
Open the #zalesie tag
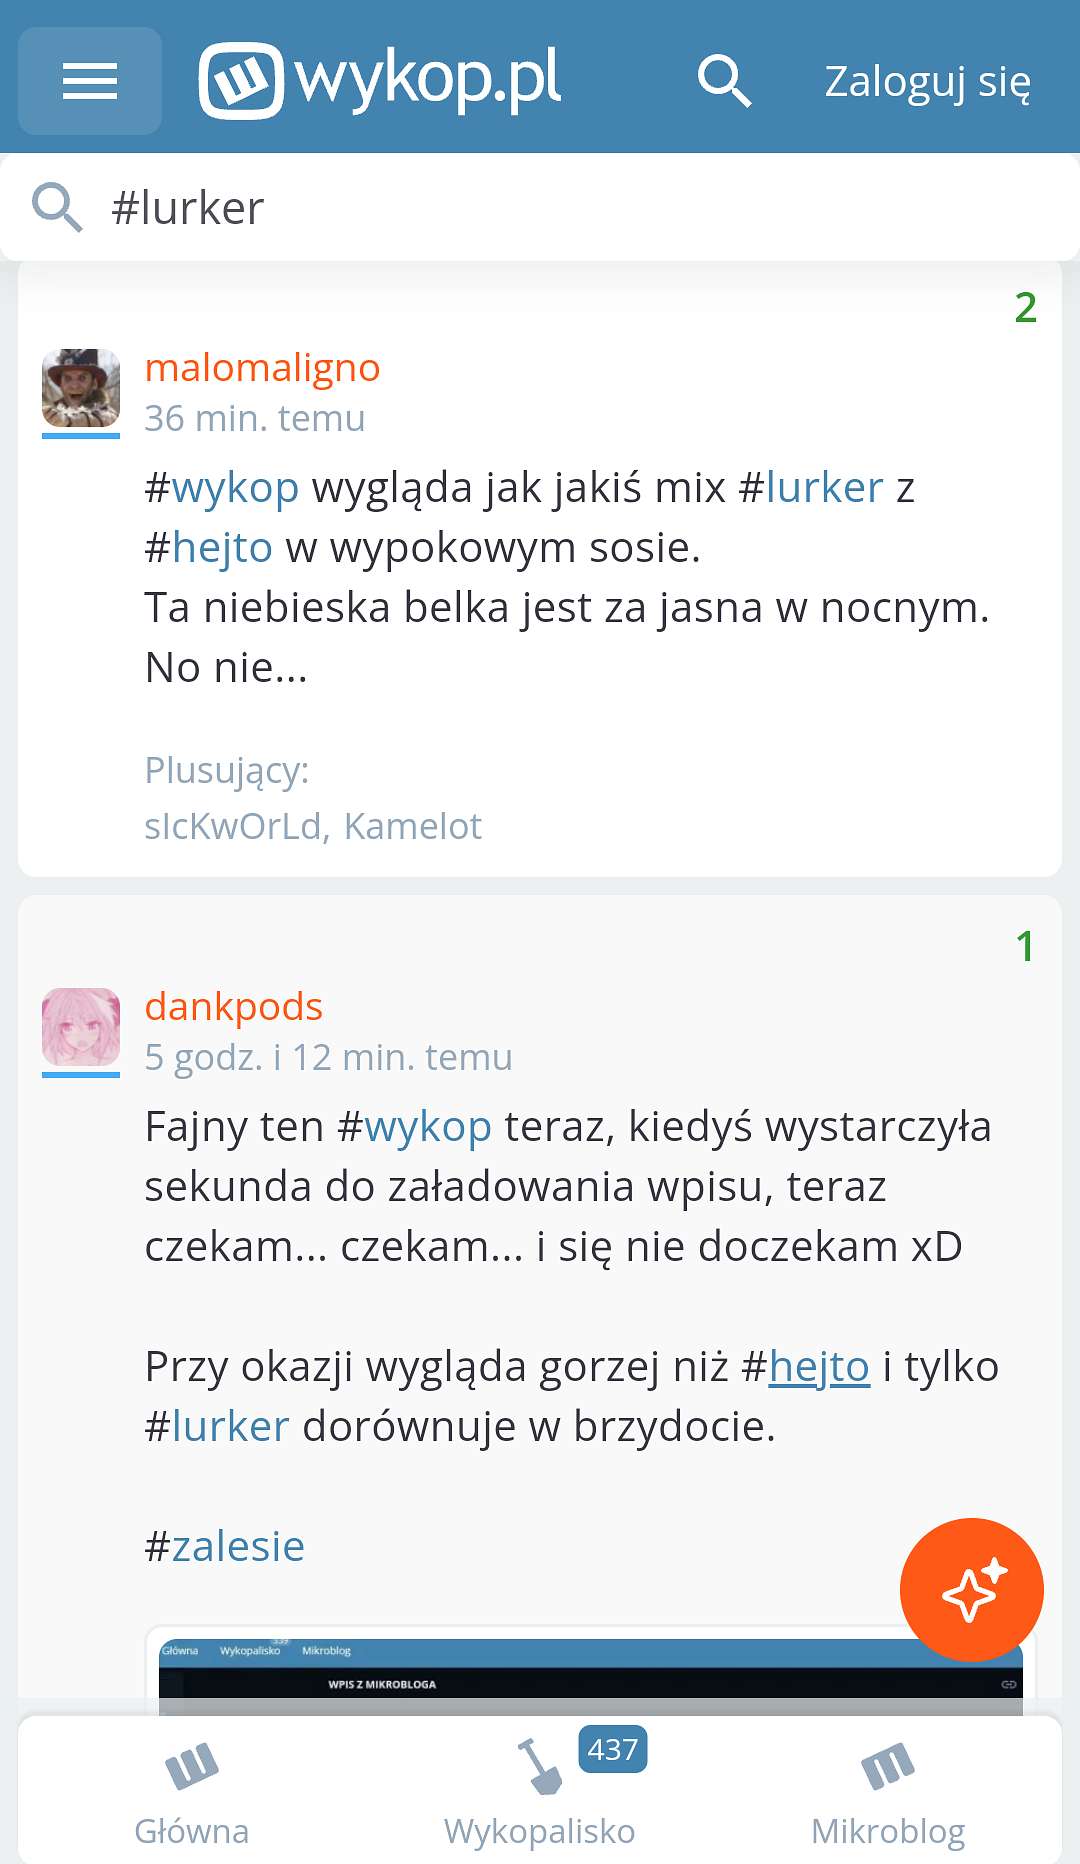[225, 1547]
